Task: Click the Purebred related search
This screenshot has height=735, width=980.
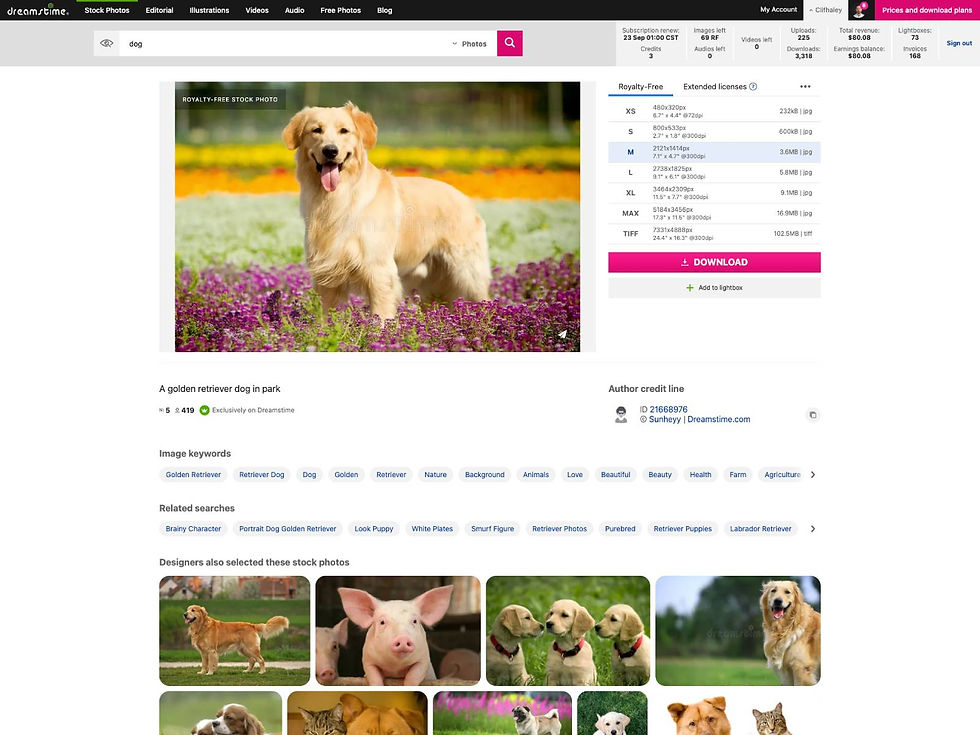Action: tap(620, 529)
